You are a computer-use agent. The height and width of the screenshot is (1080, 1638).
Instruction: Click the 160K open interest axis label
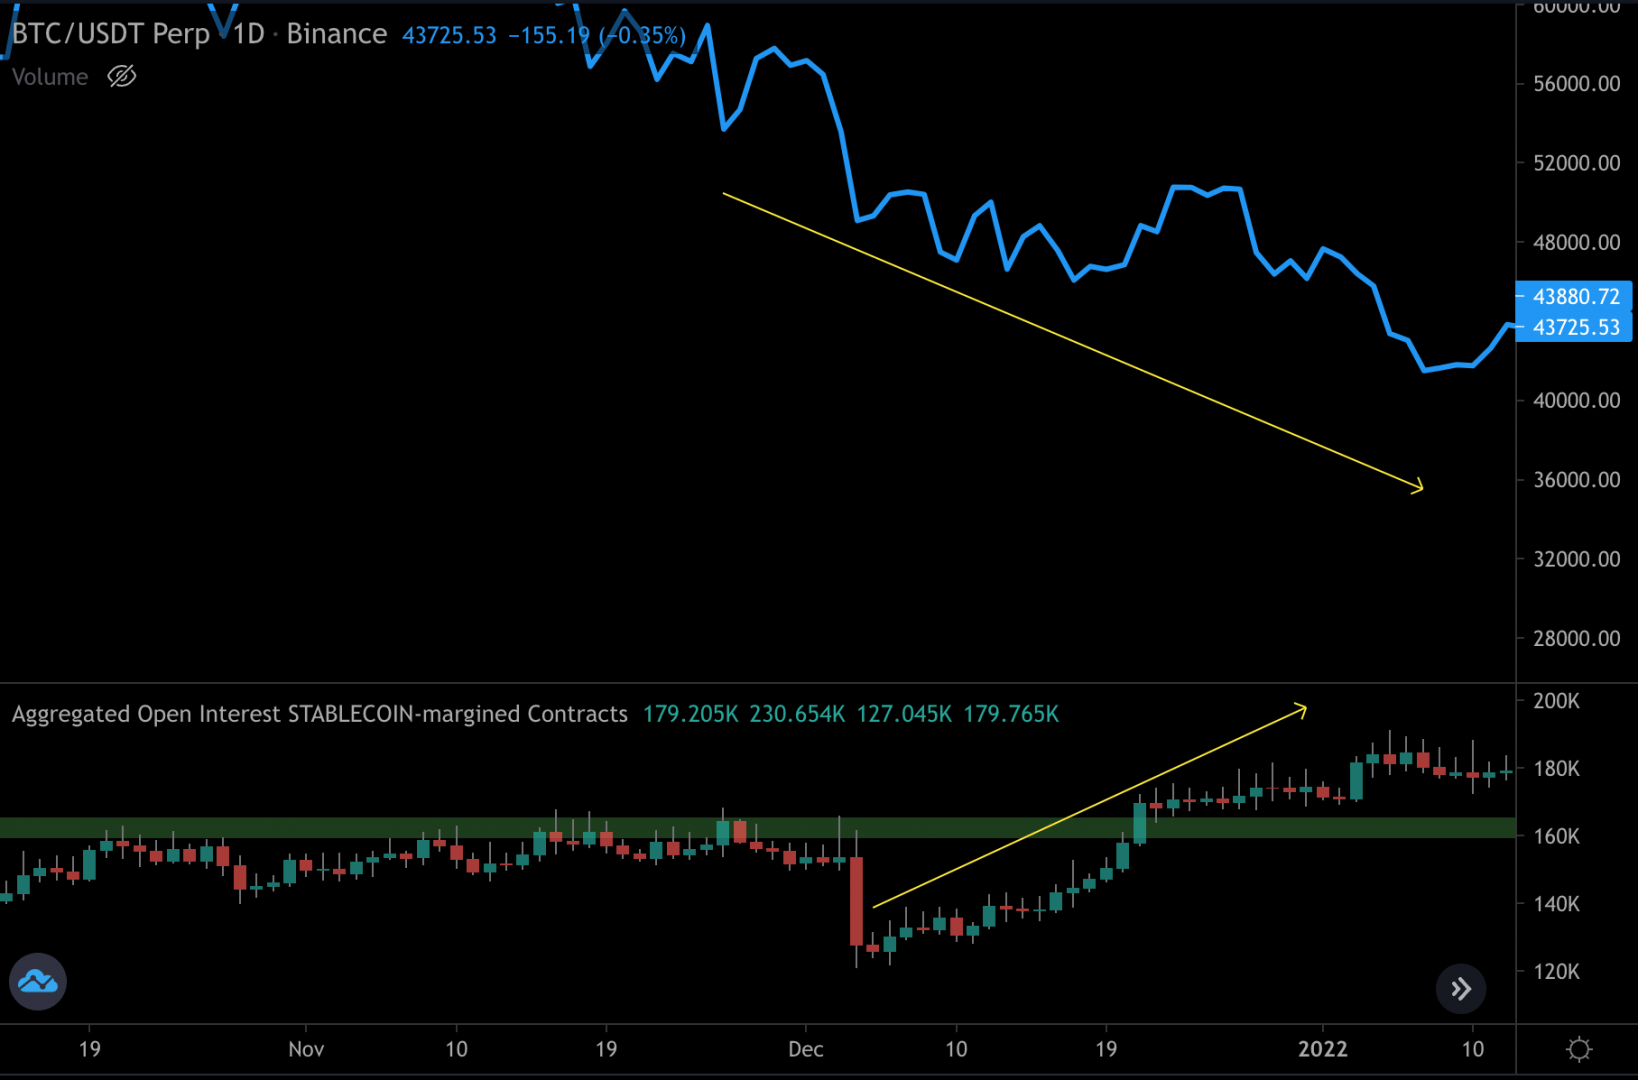pyautogui.click(x=1556, y=836)
